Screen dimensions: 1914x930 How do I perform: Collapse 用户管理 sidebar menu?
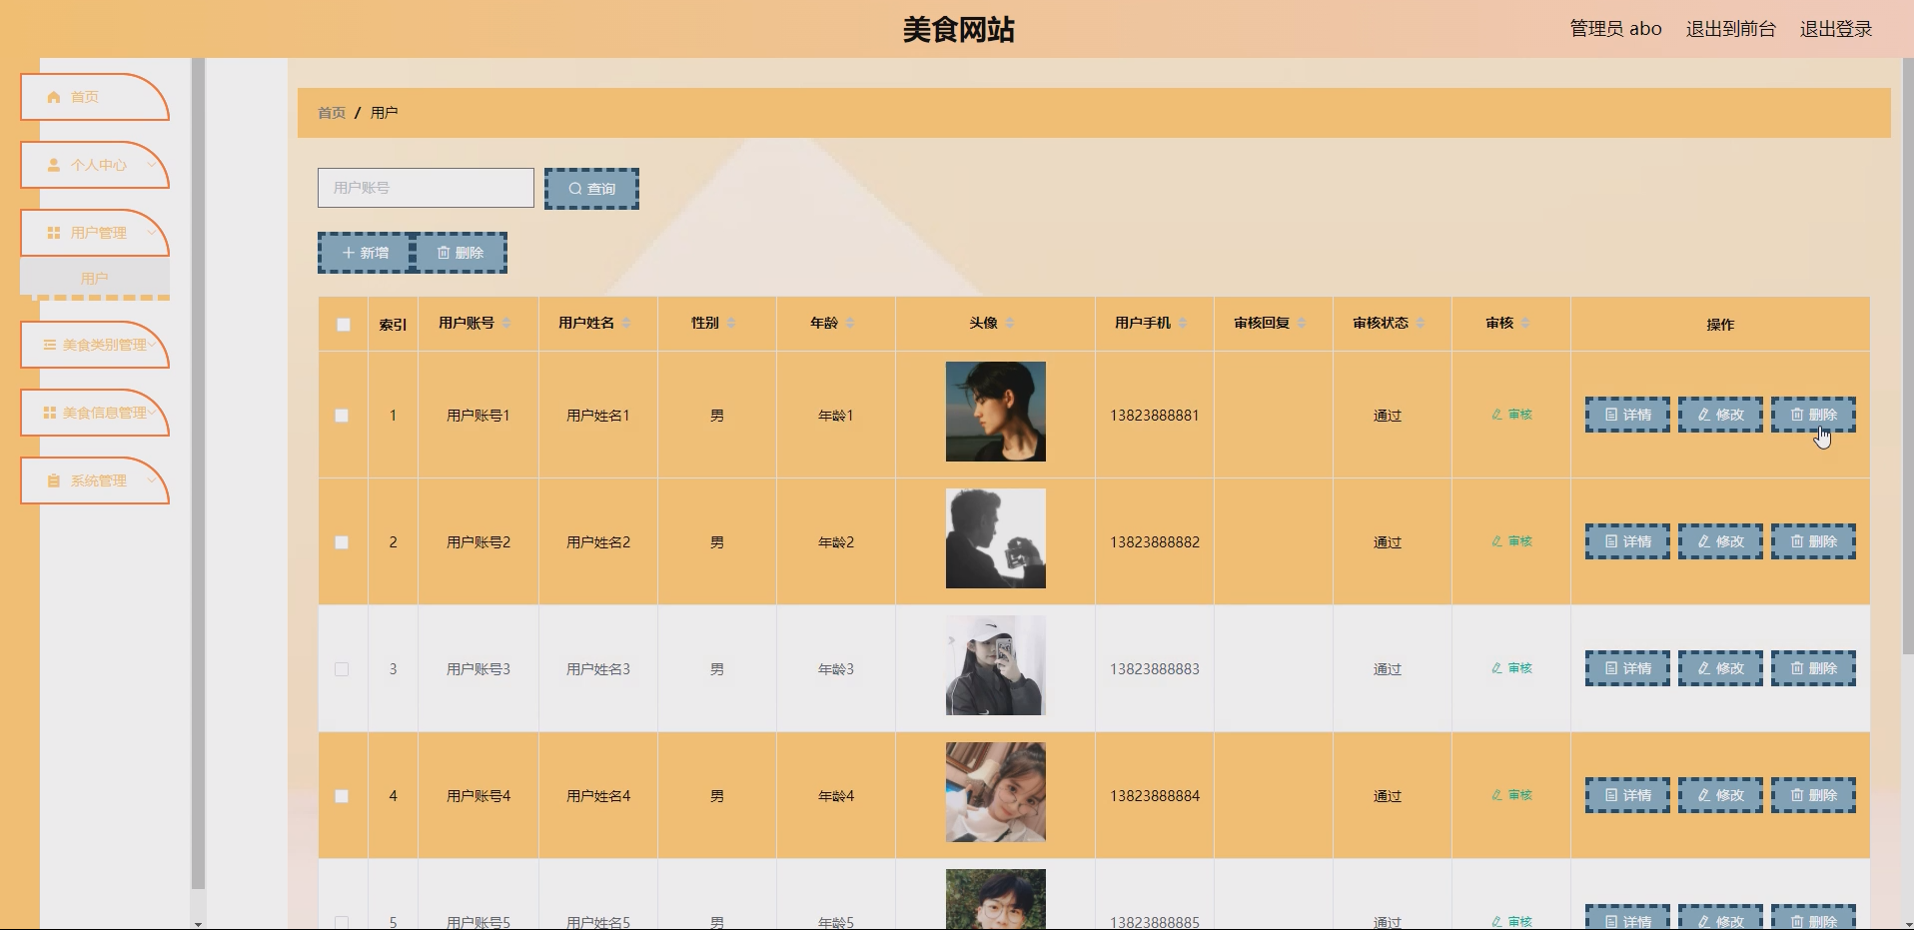pyautogui.click(x=94, y=233)
